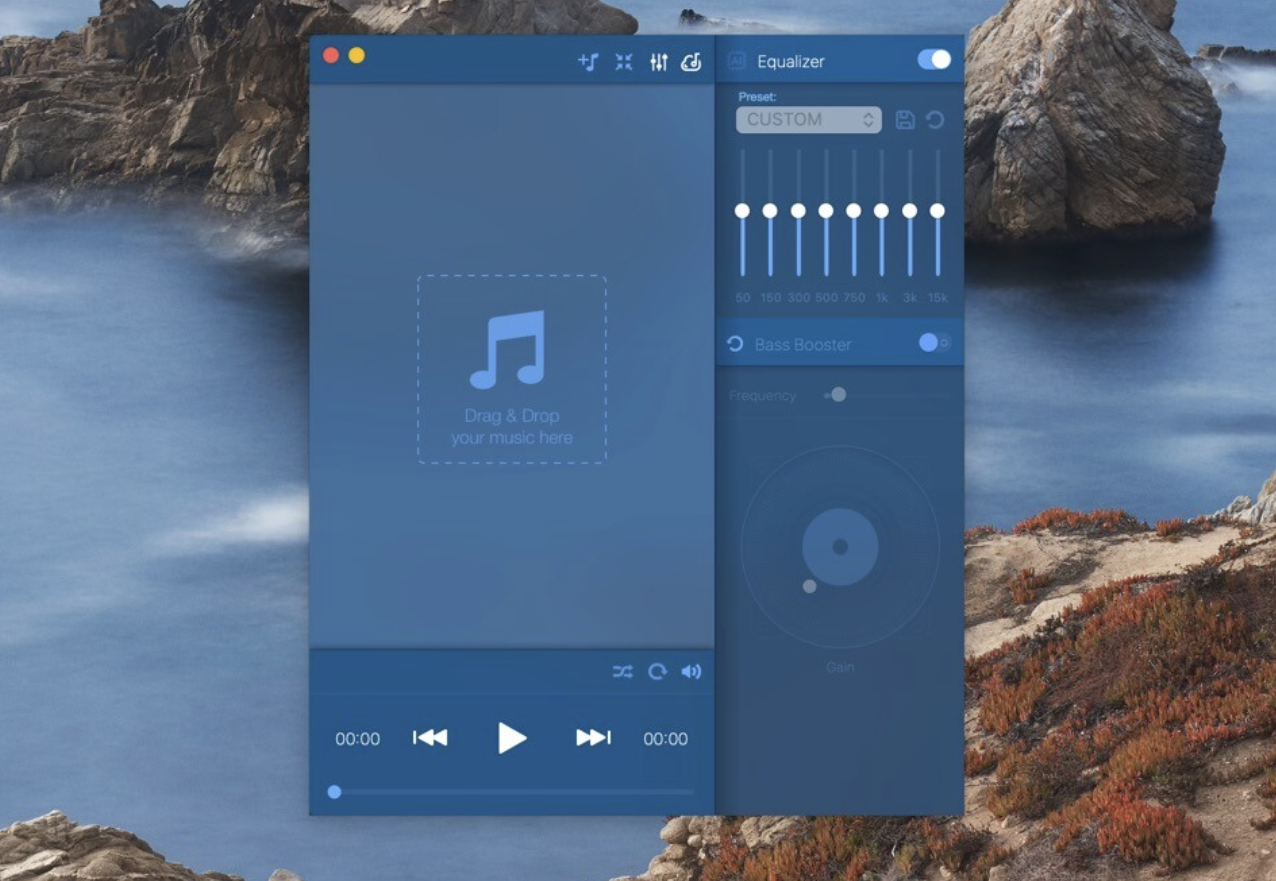This screenshot has width=1276, height=881.
Task: Go to the previous track
Action: (x=429, y=738)
